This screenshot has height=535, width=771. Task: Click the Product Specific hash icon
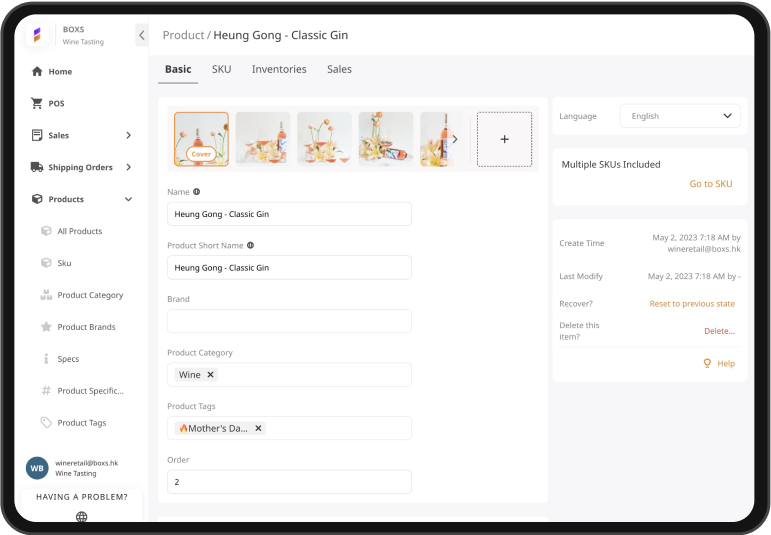pyautogui.click(x=46, y=391)
